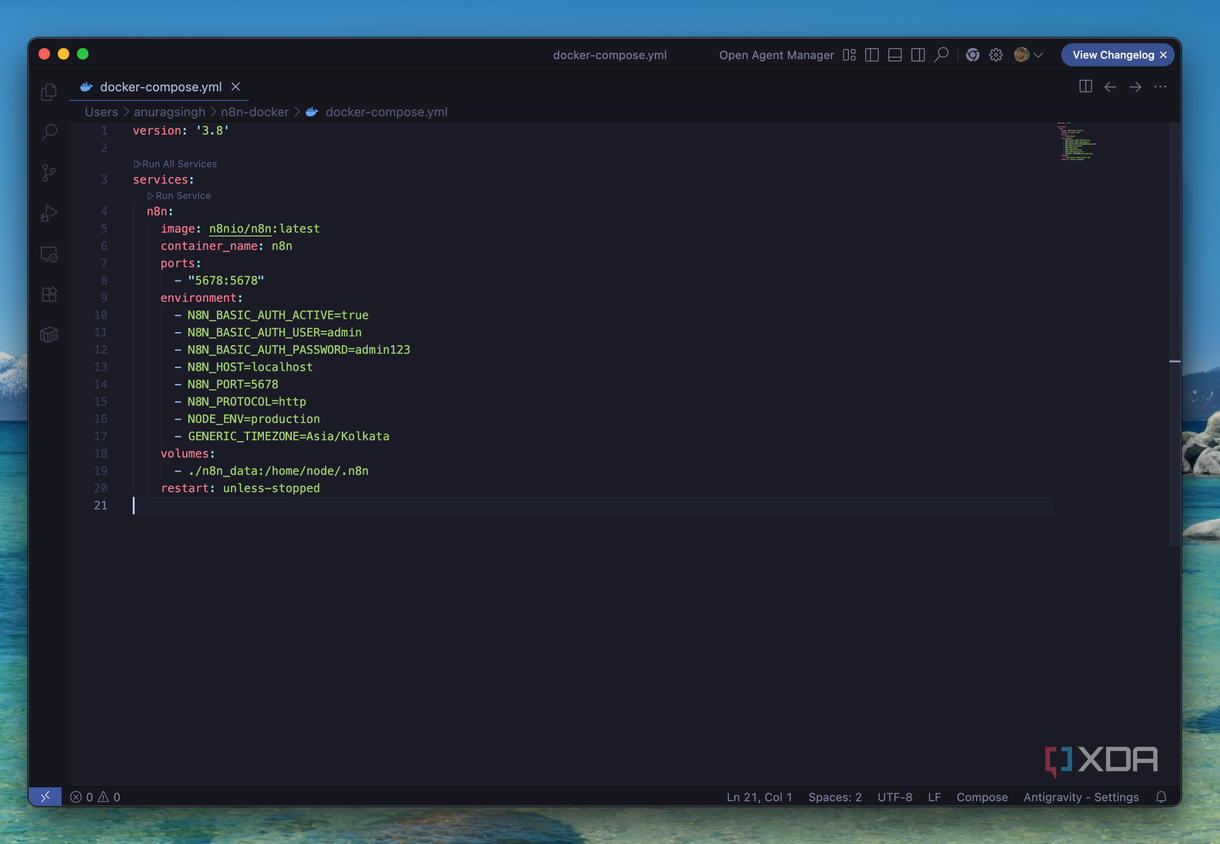This screenshot has width=1220, height=844.
Task: Close the docker-compose.yml tab
Action: coord(236,87)
